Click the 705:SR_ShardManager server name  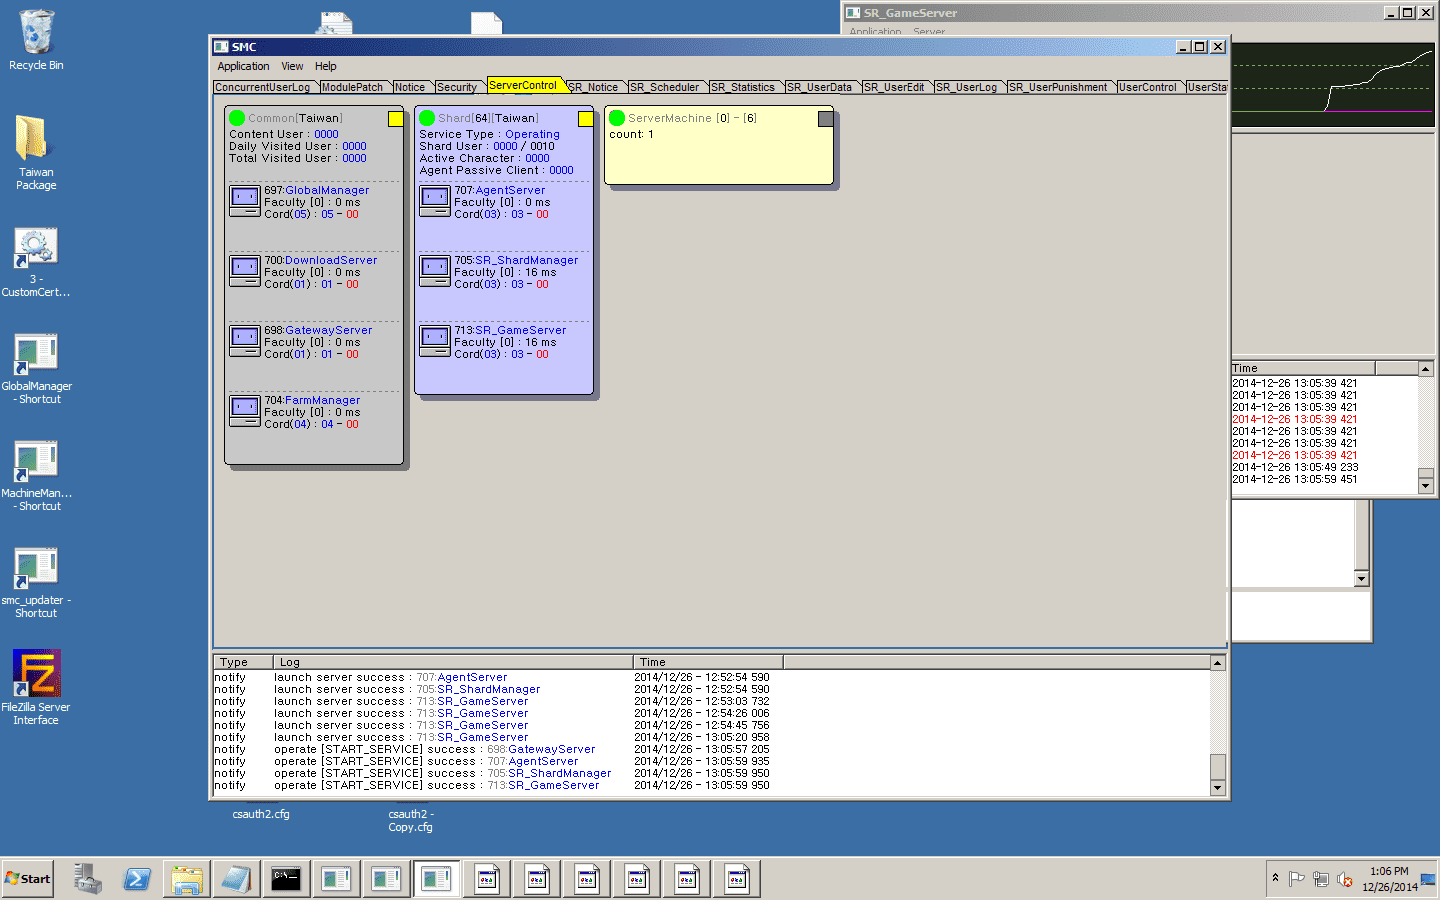516,260
